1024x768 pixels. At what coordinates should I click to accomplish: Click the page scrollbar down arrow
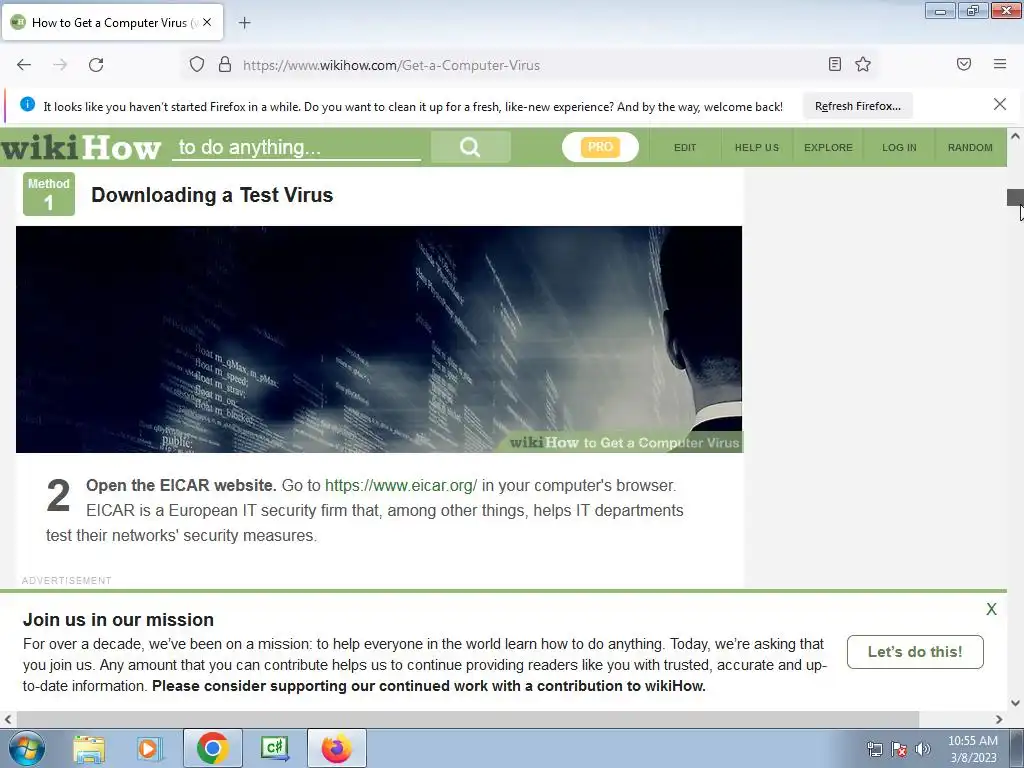(x=1015, y=703)
